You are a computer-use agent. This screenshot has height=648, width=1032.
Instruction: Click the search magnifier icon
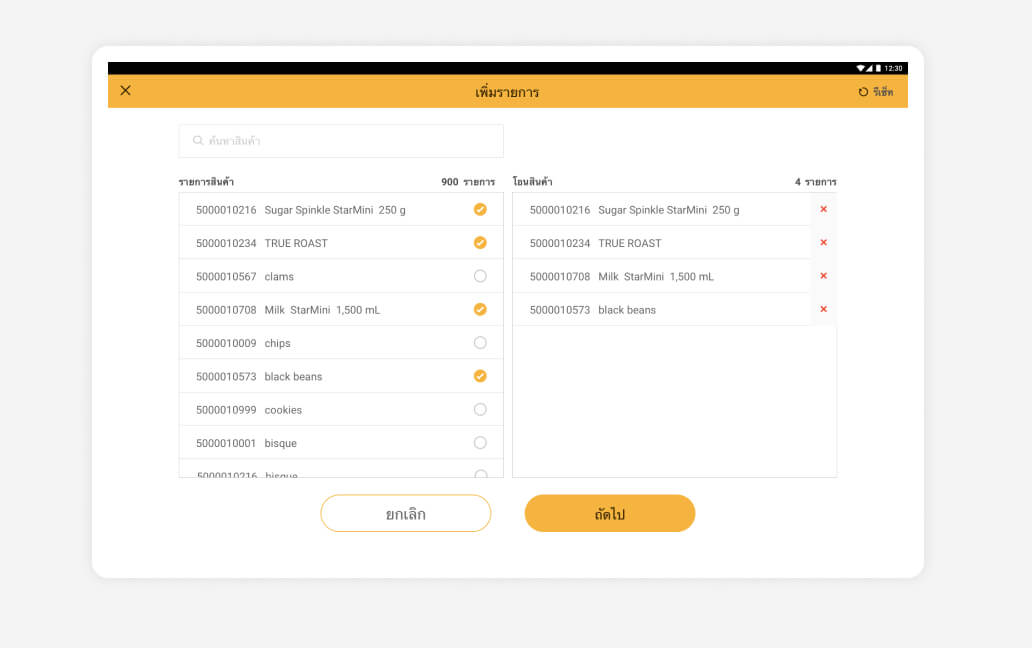(198, 141)
